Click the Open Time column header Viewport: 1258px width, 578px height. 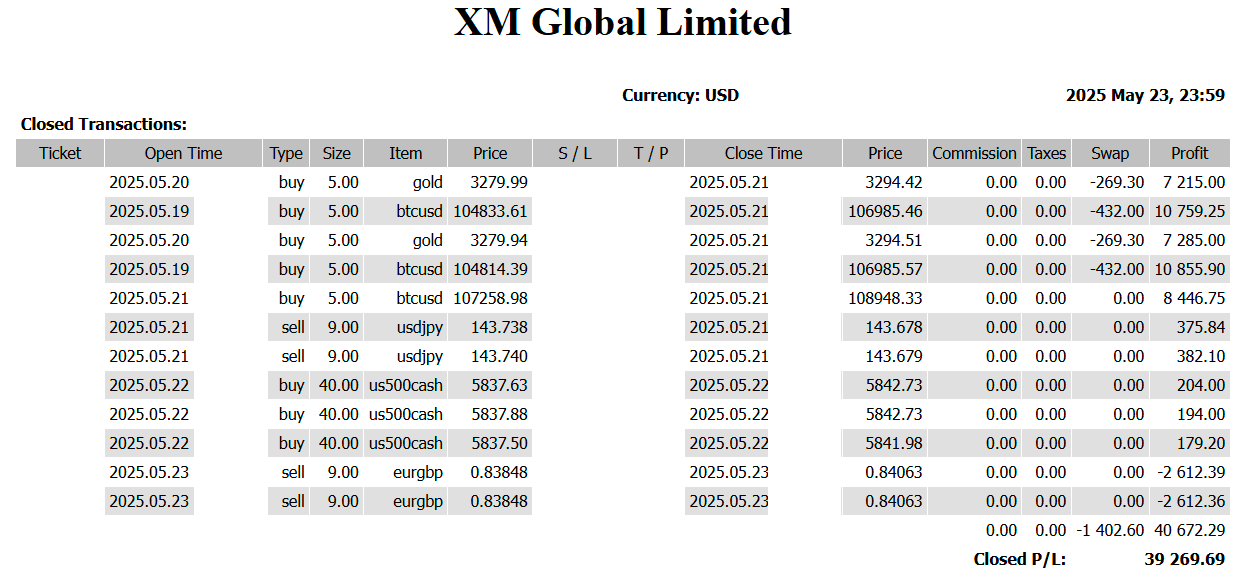pyautogui.click(x=183, y=153)
